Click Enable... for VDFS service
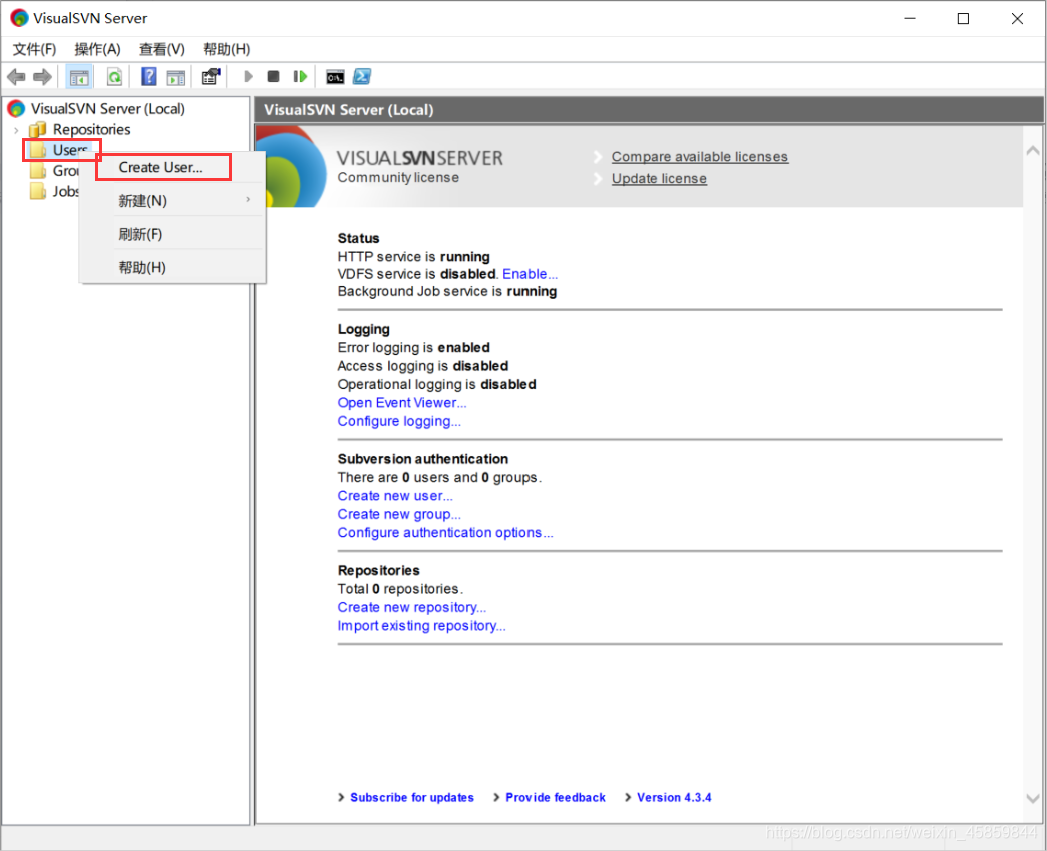The height and width of the screenshot is (851, 1047). click(x=530, y=273)
